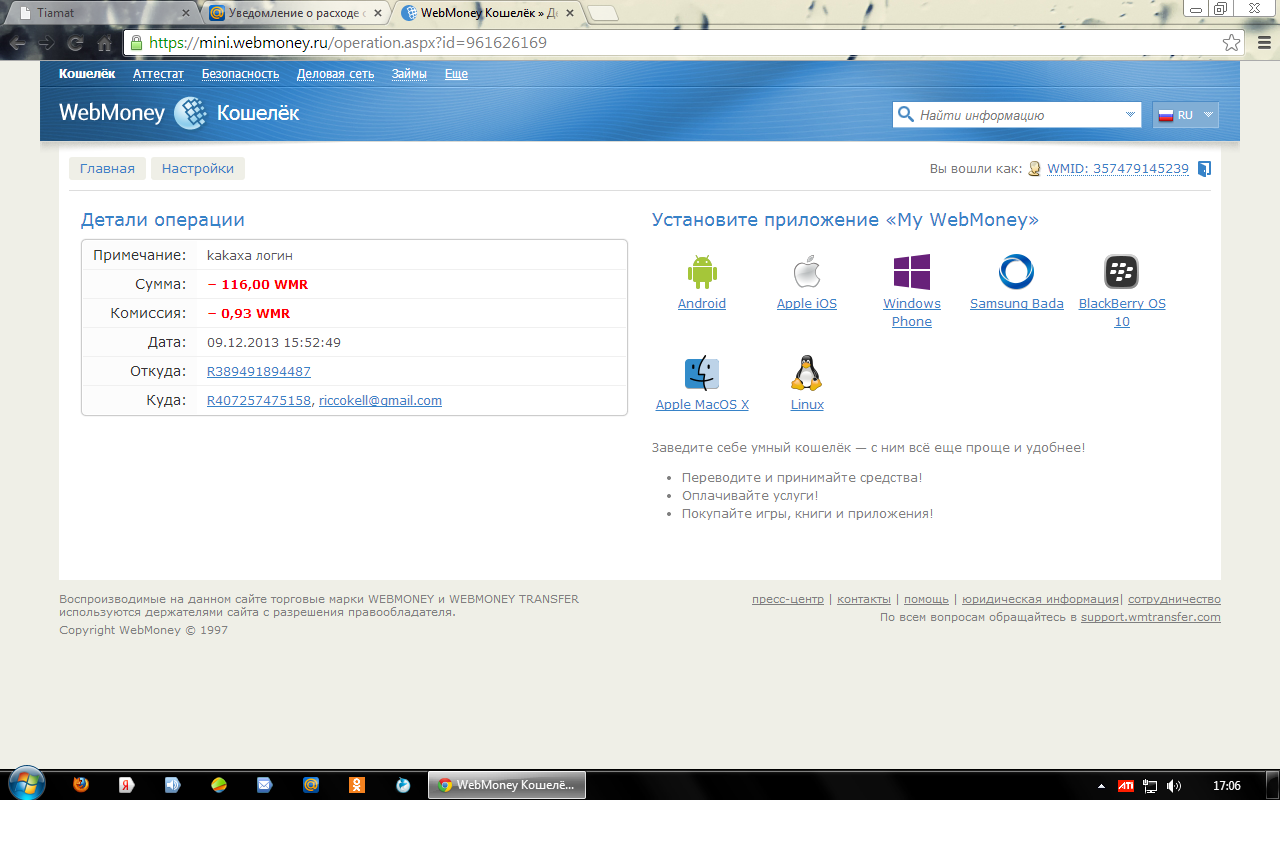Open юридическая информация footer link
The image size is (1280, 850).
1040,599
